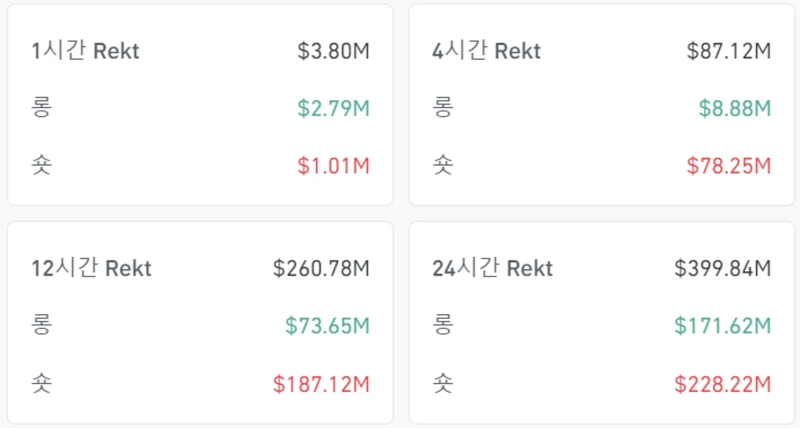Click the red $228.22M short value

pos(722,383)
